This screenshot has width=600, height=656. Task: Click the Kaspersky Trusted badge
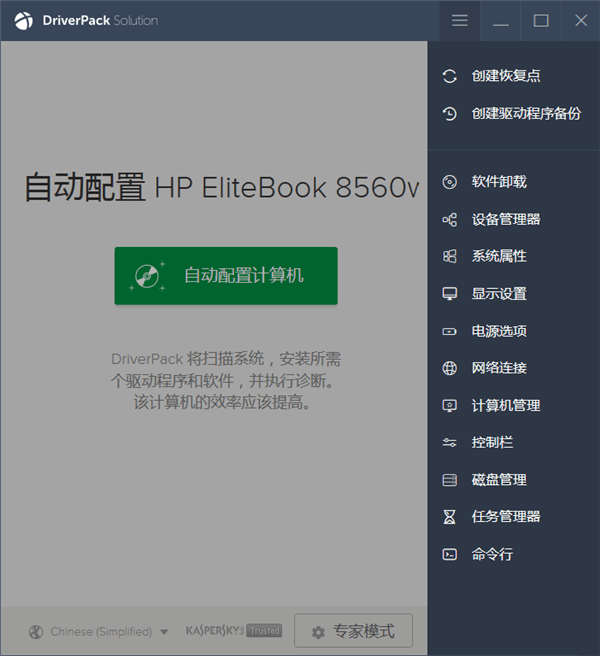233,630
